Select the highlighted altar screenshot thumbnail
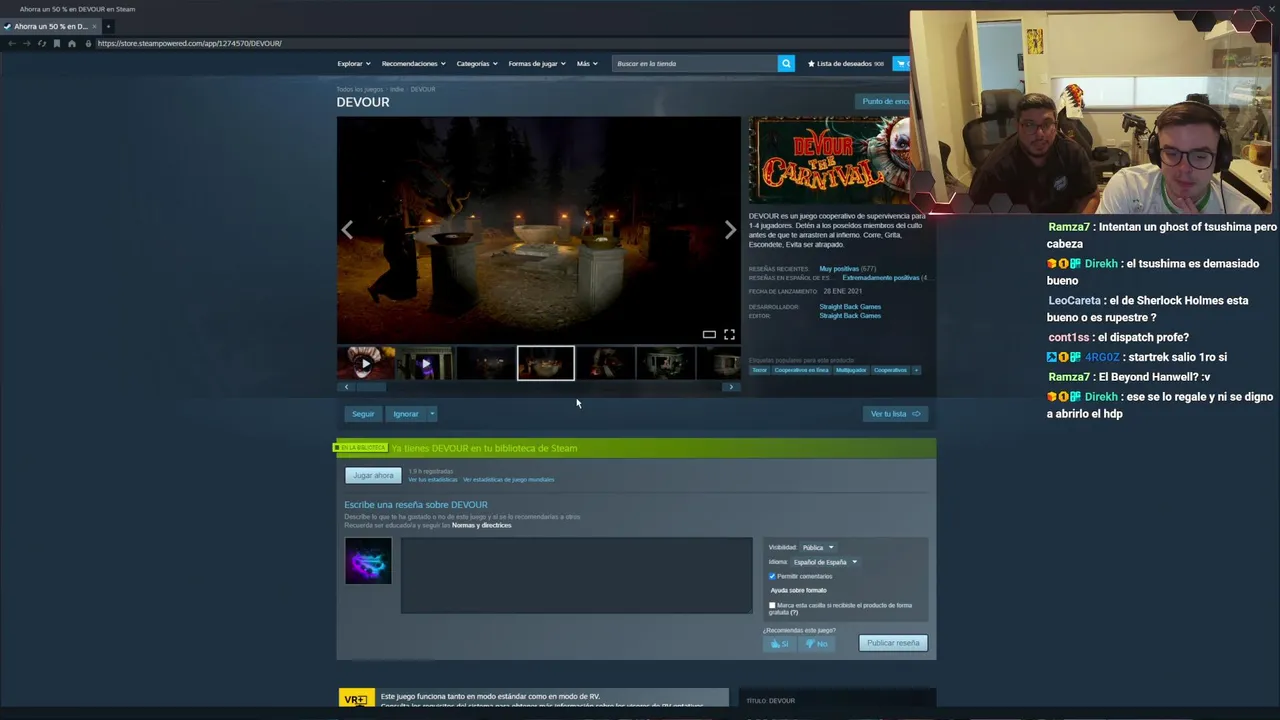Image resolution: width=1280 pixels, height=720 pixels. tap(546, 363)
